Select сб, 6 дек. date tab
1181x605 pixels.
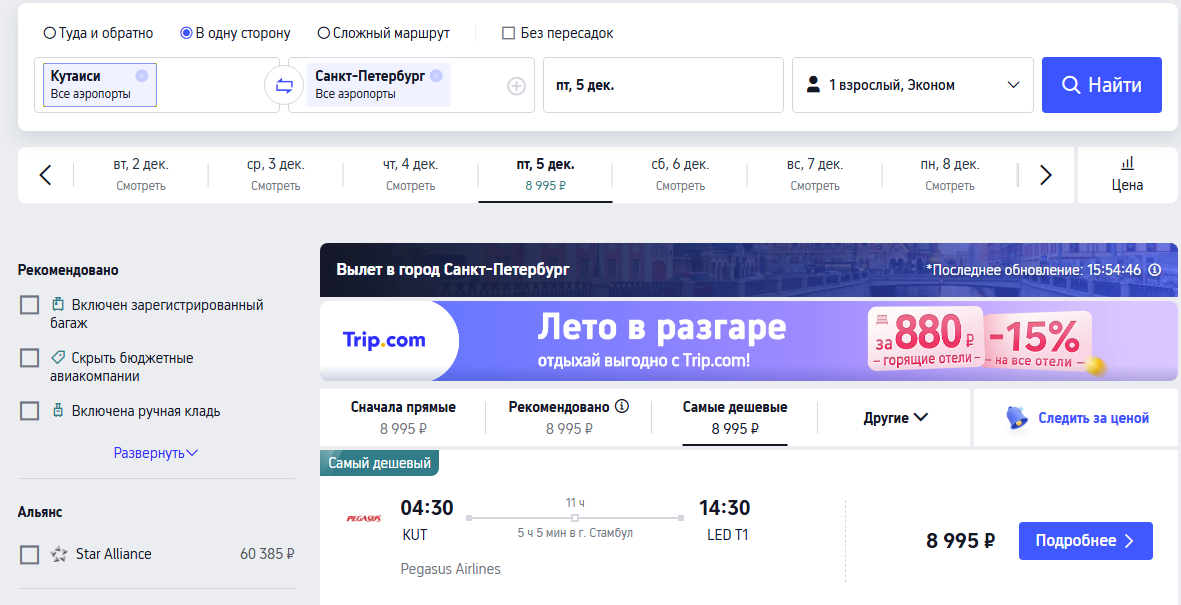[680, 175]
